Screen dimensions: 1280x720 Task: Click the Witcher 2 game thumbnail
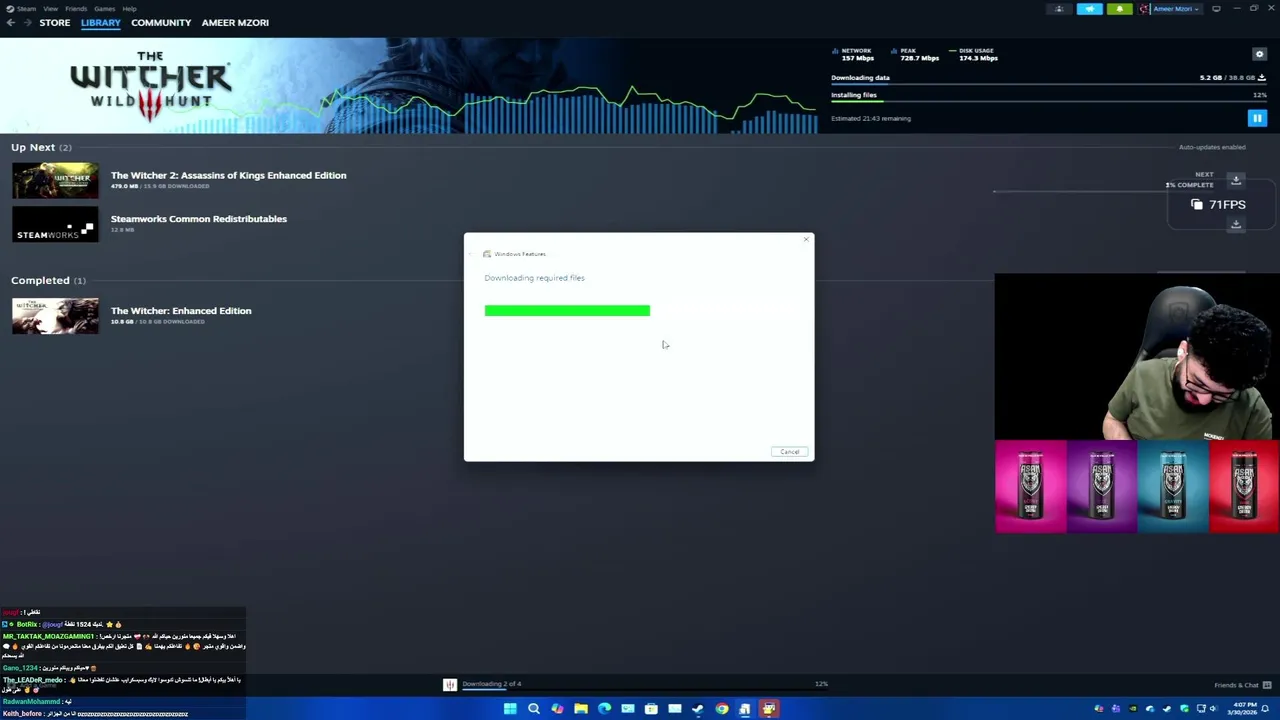click(55, 180)
